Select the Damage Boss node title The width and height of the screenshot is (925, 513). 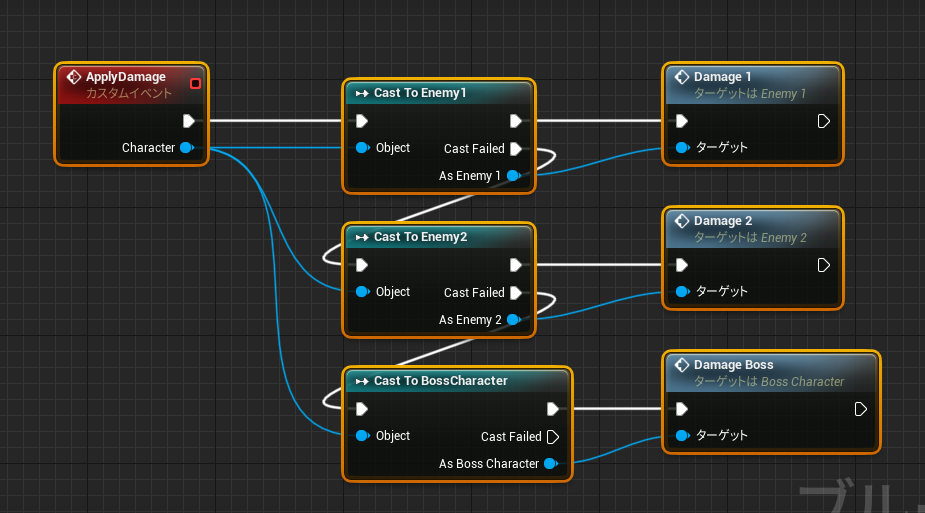734,365
